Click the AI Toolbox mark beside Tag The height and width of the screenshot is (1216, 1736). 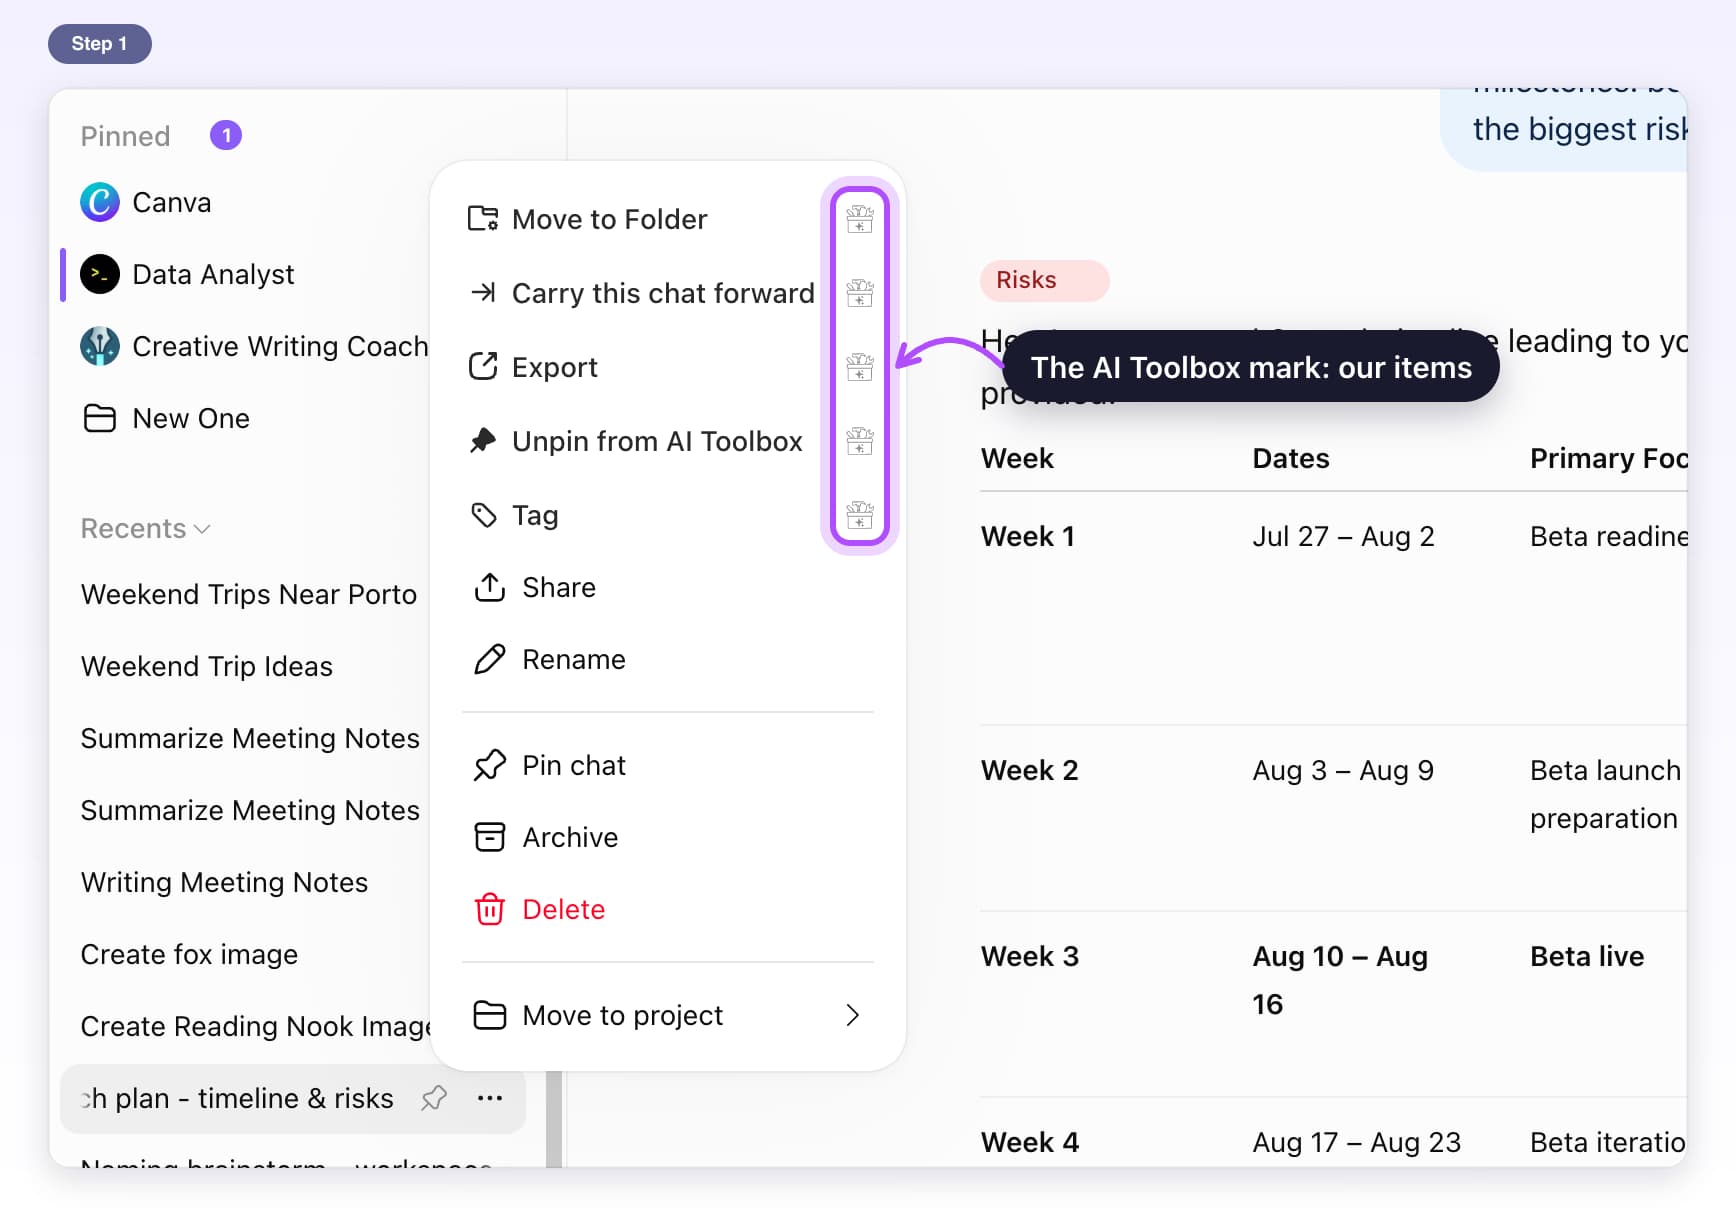[x=860, y=515]
